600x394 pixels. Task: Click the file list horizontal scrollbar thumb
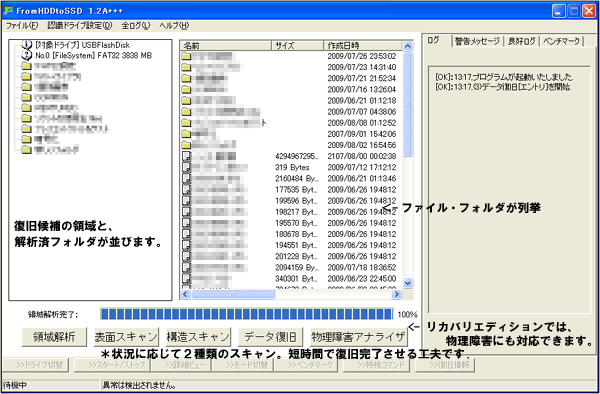click(233, 294)
